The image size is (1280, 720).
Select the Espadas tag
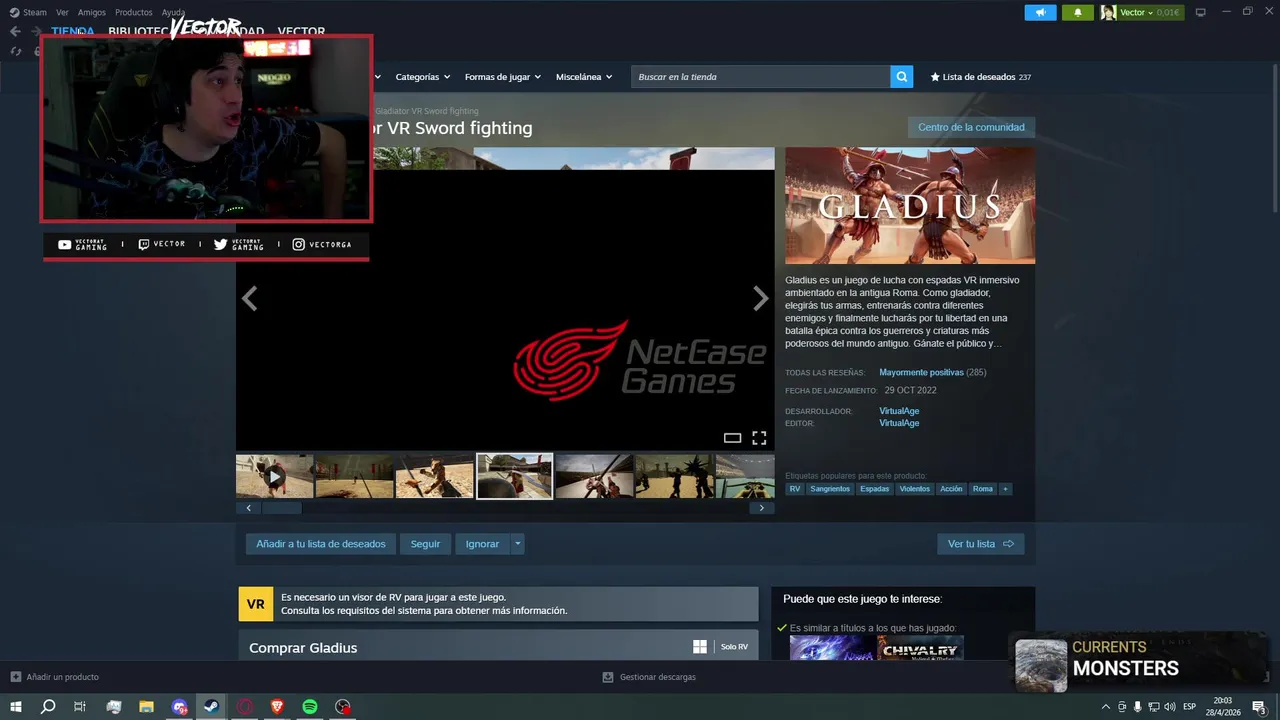(875, 489)
